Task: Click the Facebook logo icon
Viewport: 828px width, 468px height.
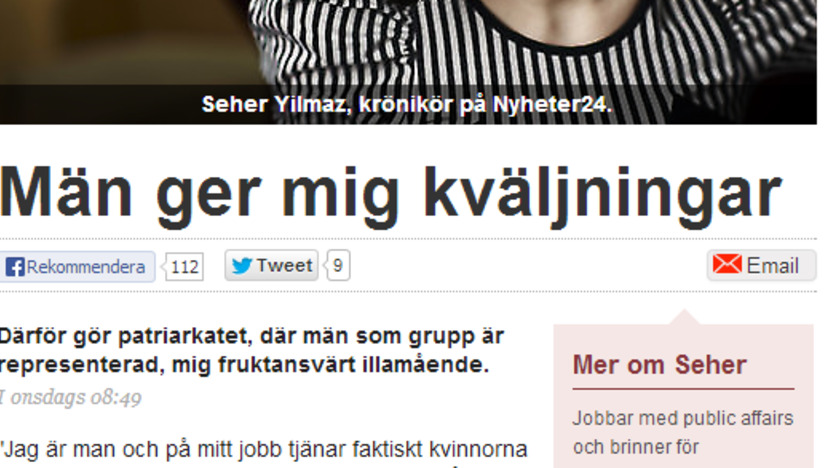Action: click(15, 267)
